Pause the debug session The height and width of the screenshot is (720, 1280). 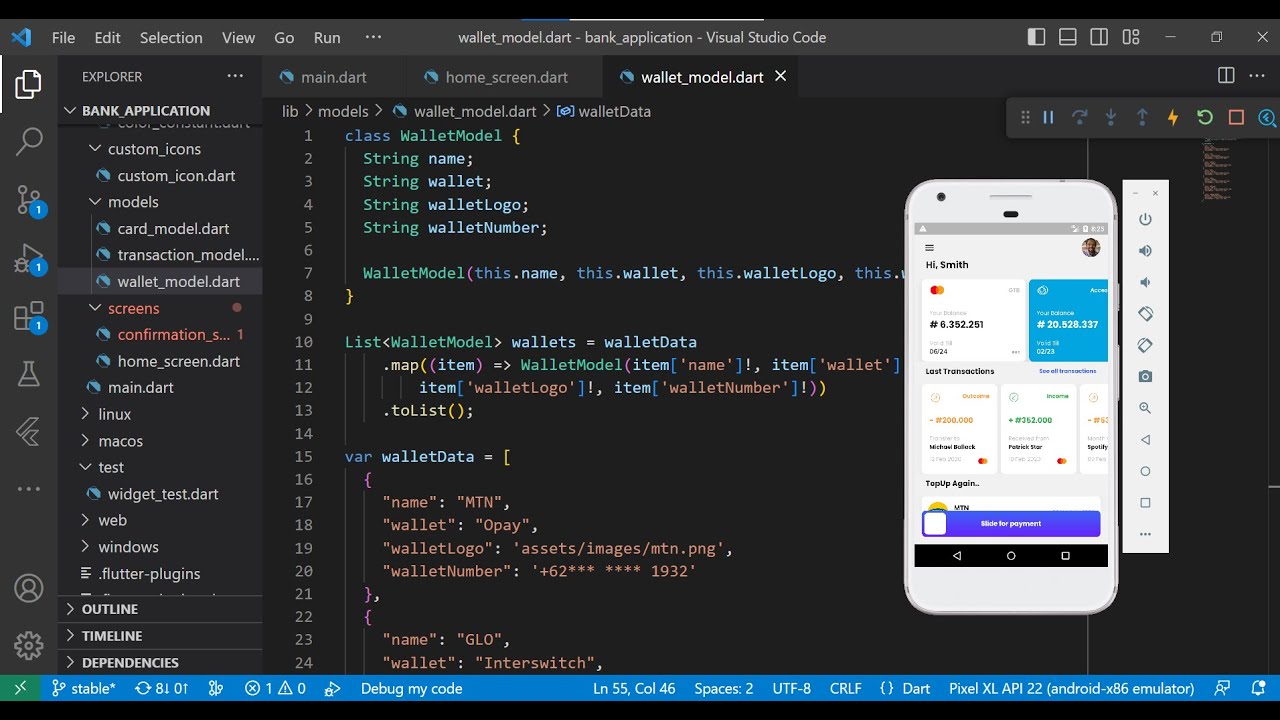[1048, 117]
